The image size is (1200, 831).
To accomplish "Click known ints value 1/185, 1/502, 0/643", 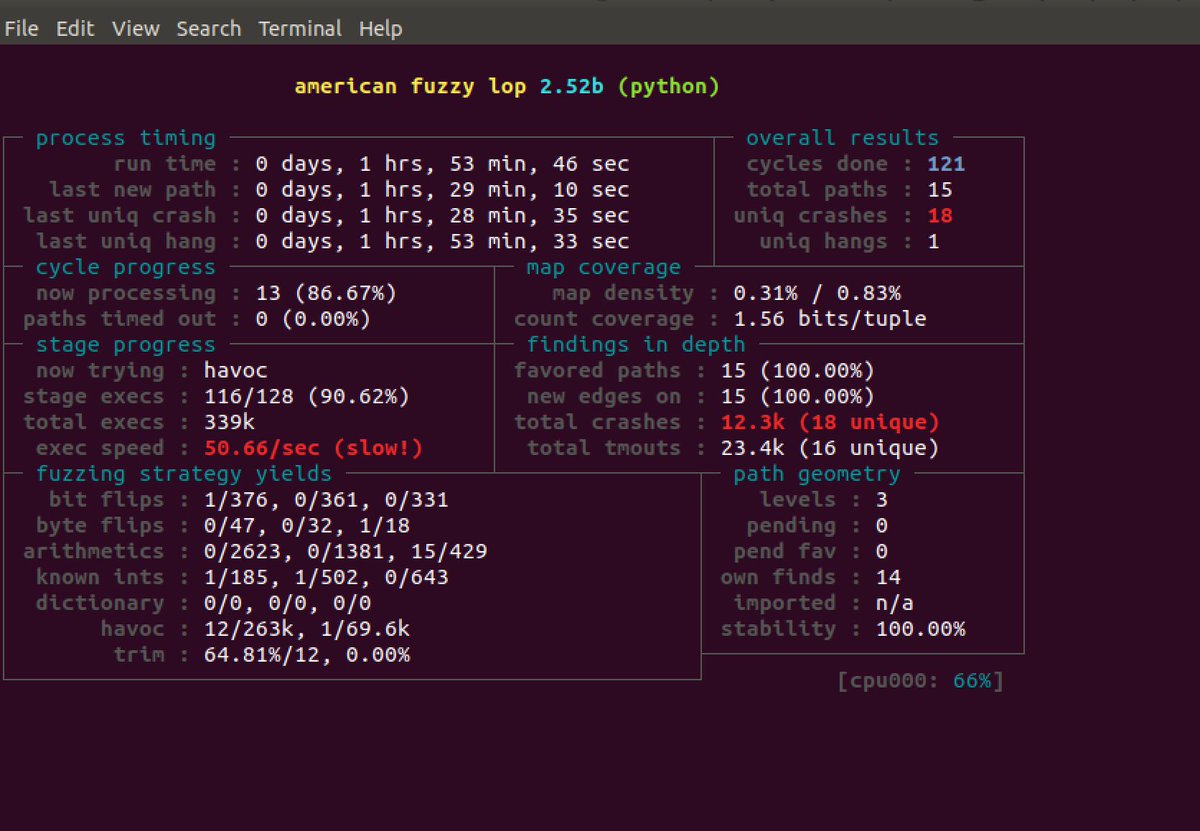I will pos(326,578).
